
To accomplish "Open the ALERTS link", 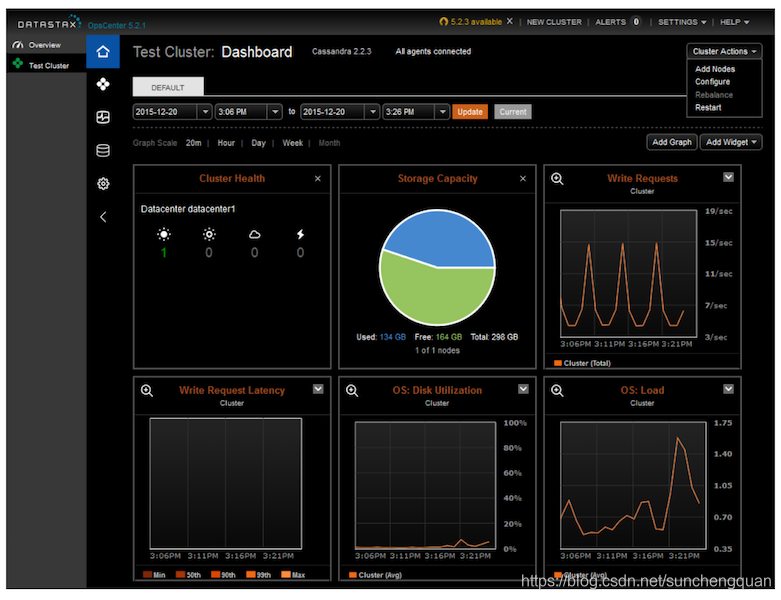I will coord(610,22).
